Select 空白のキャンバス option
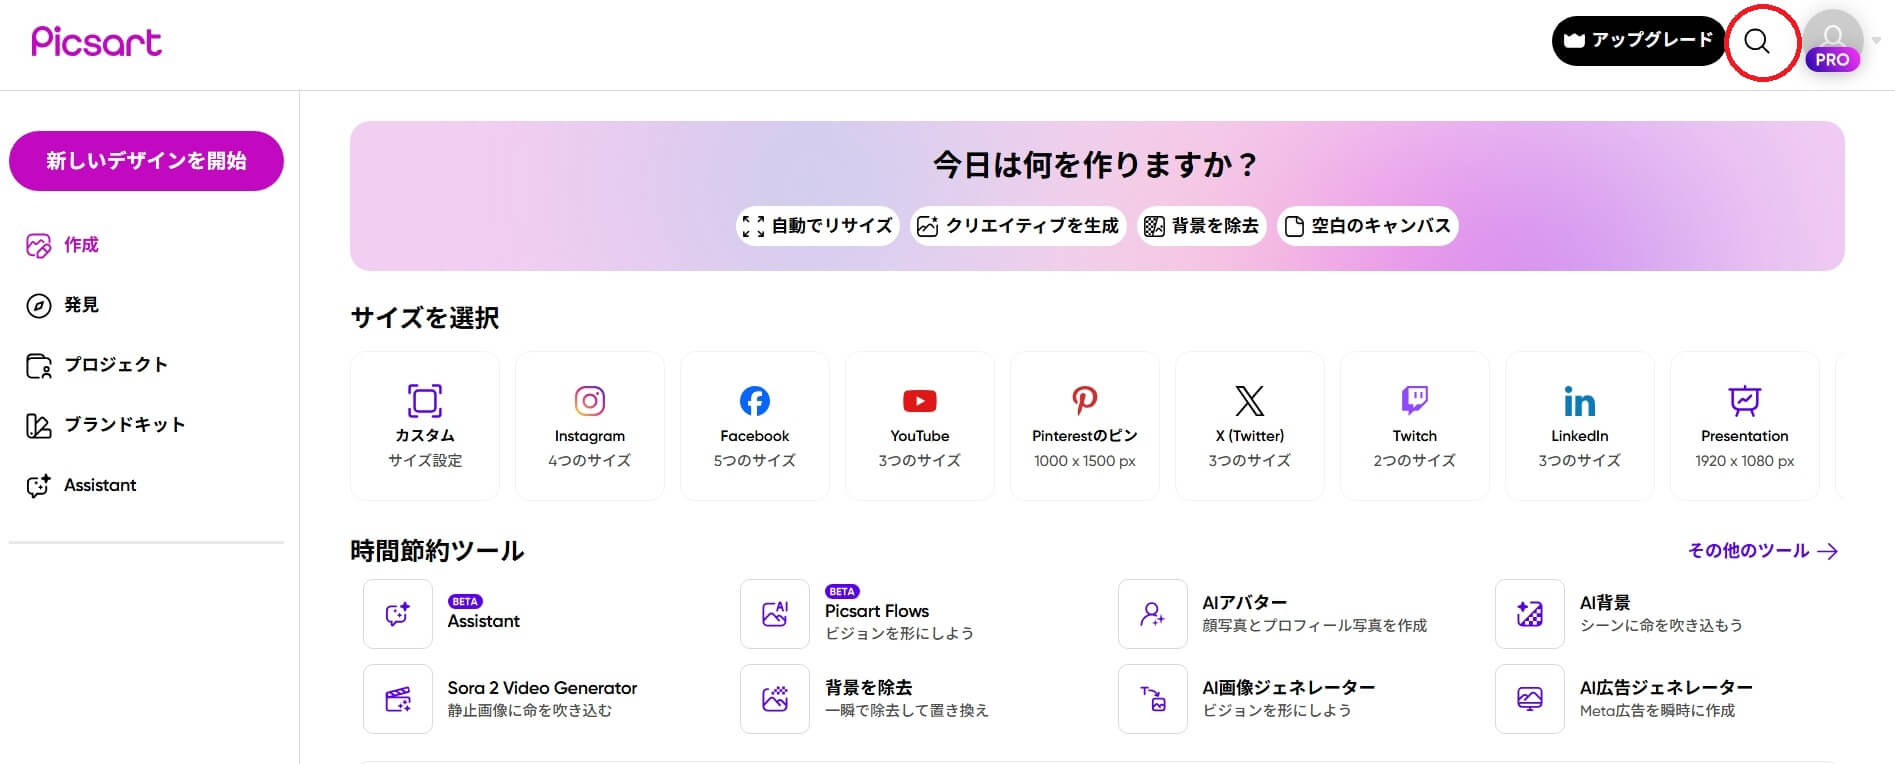The height and width of the screenshot is (764, 1895). [1367, 226]
